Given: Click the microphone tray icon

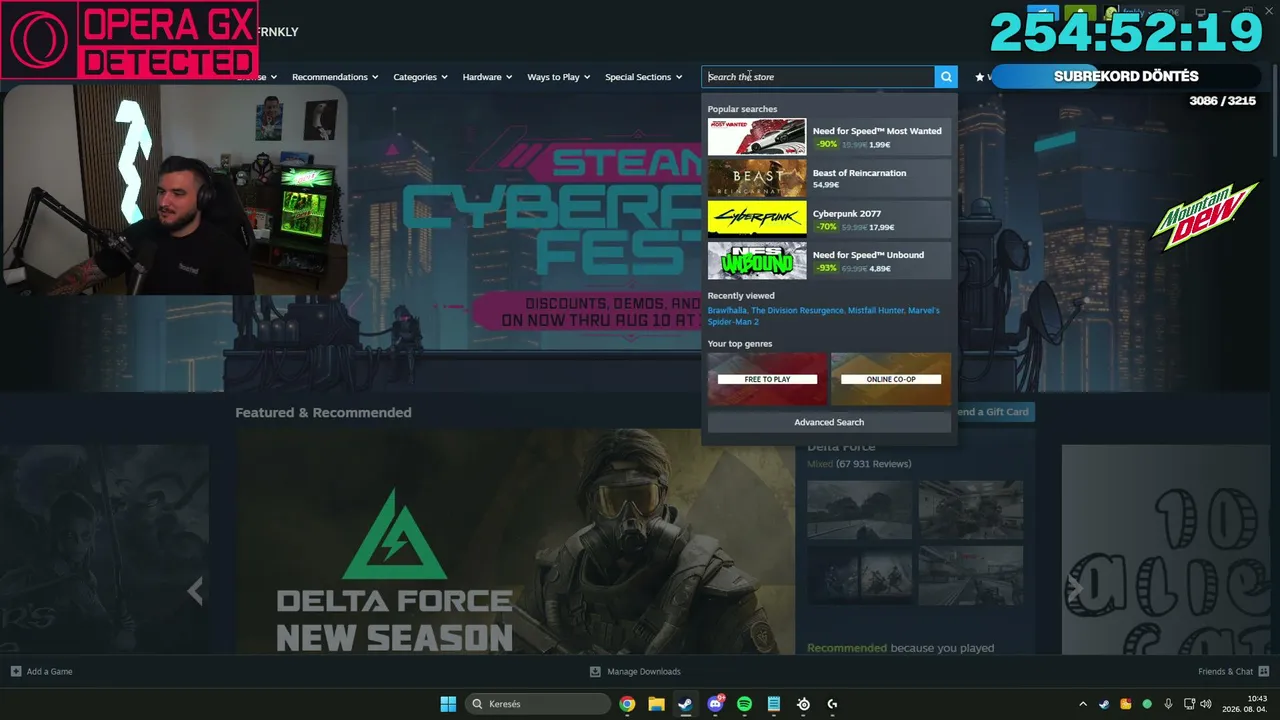Looking at the screenshot, I should pos(1168,704).
